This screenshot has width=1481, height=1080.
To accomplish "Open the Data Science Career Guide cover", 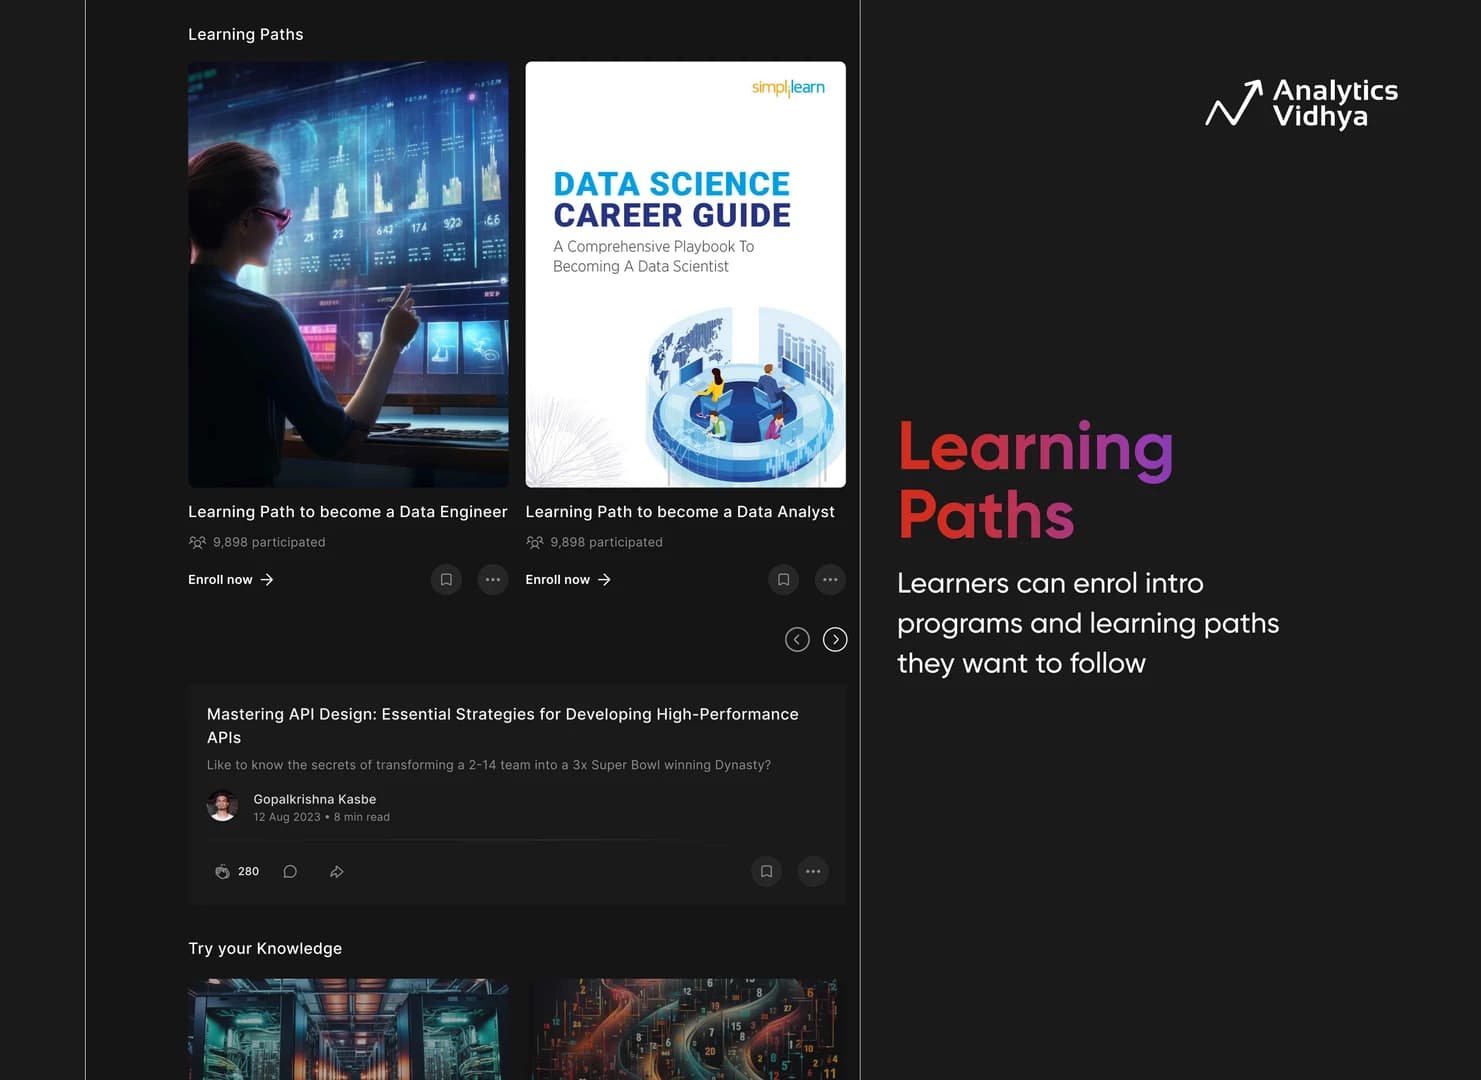I will (686, 275).
